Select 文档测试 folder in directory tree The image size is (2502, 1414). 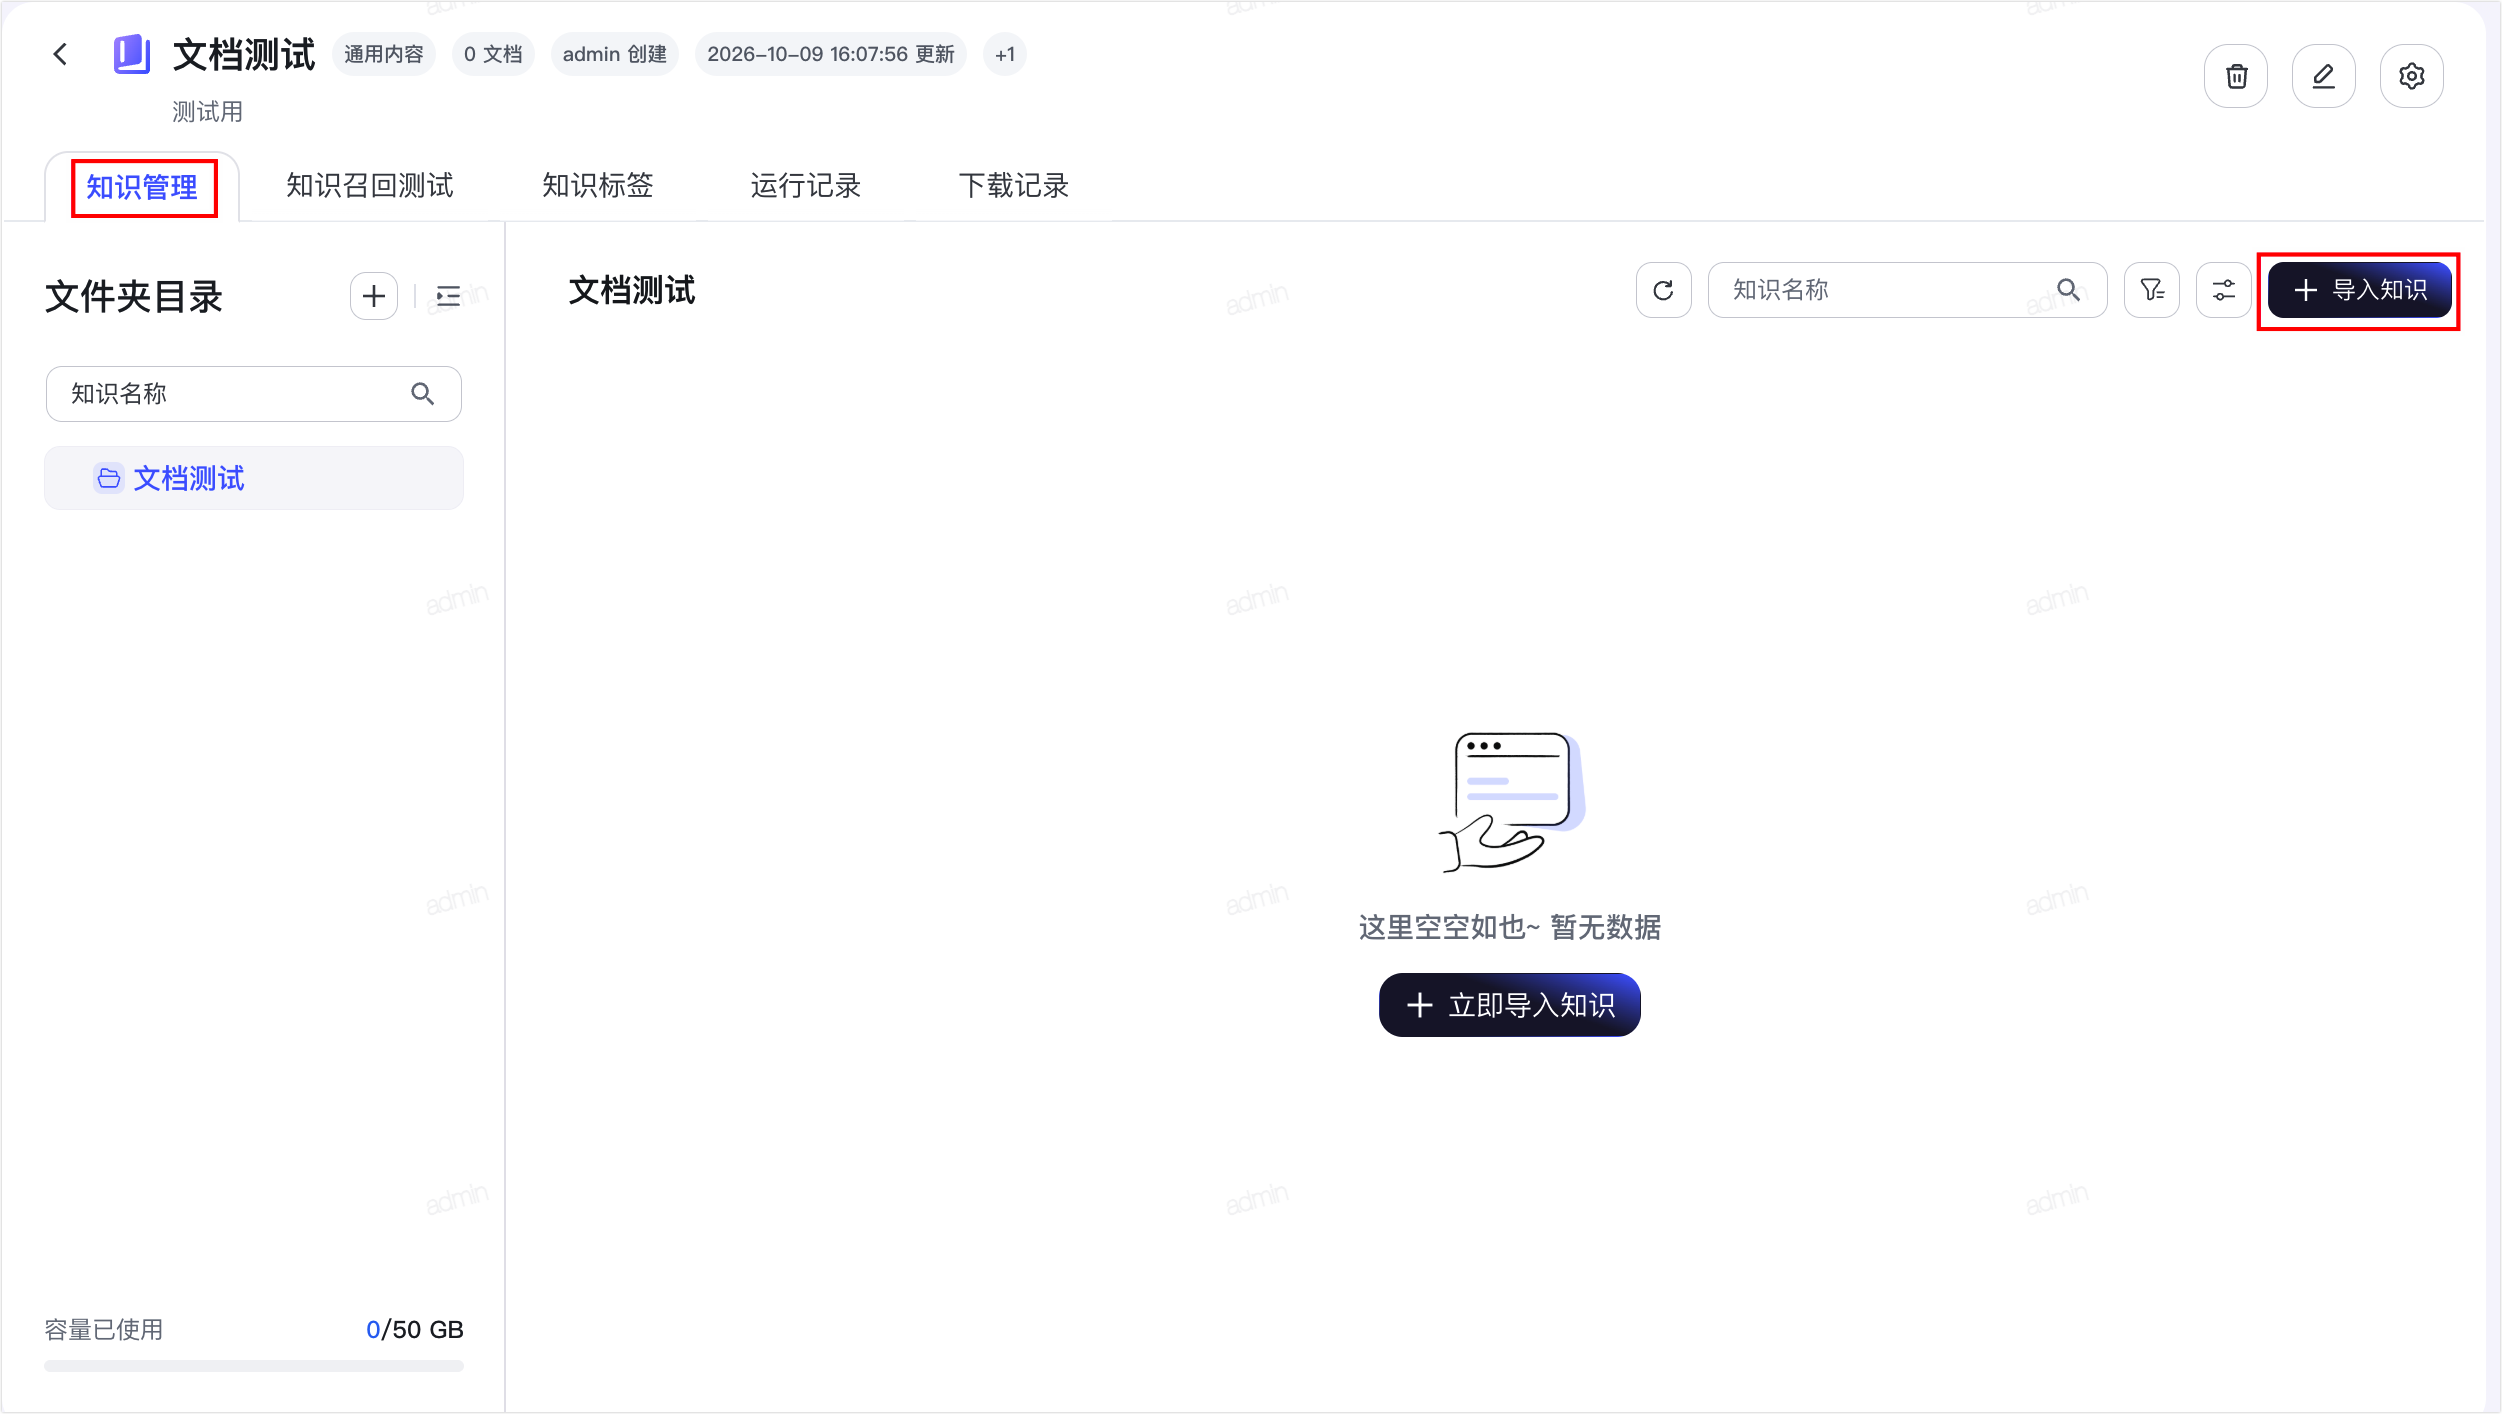[x=254, y=478]
